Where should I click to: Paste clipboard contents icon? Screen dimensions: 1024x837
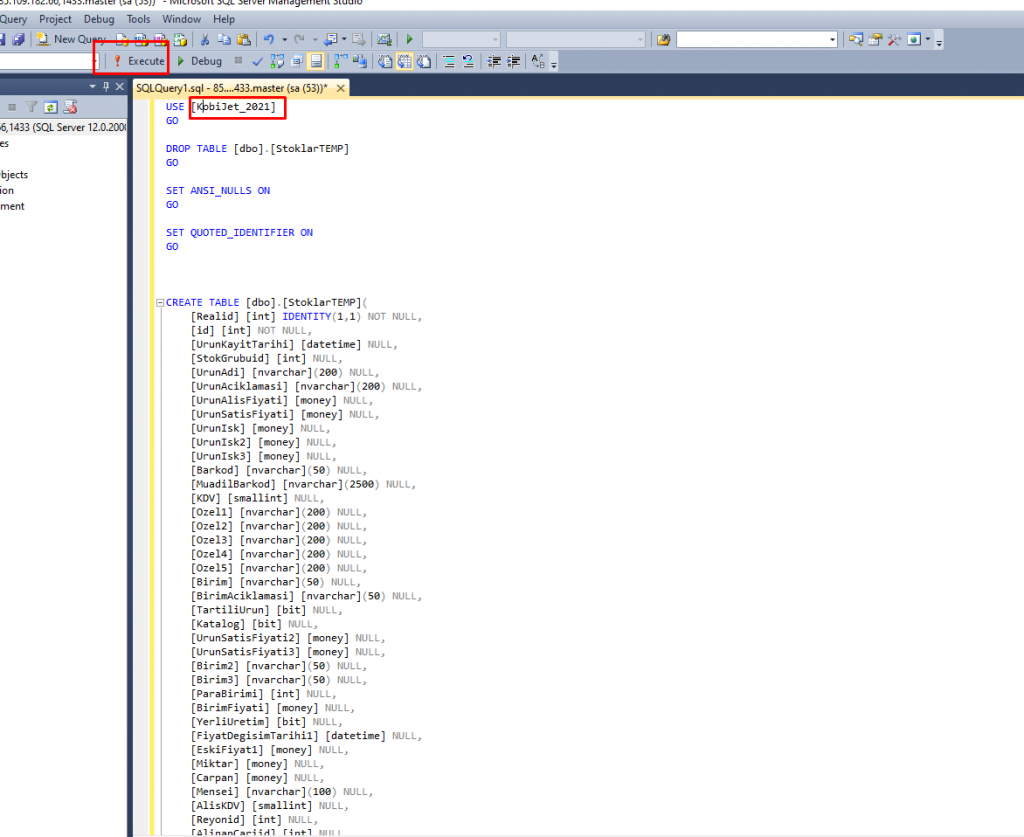pyautogui.click(x=244, y=39)
